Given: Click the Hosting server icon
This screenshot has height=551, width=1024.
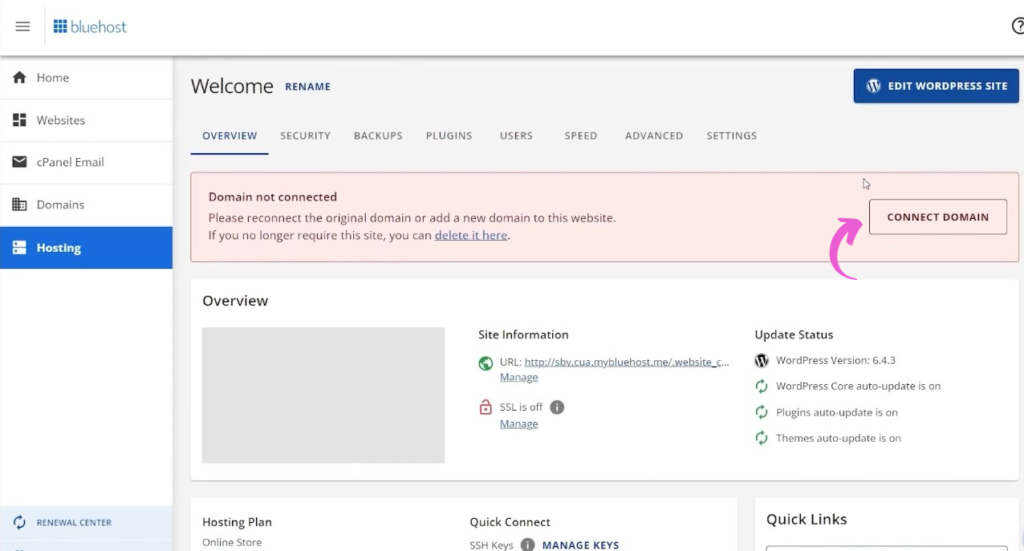Looking at the screenshot, I should pyautogui.click(x=20, y=247).
